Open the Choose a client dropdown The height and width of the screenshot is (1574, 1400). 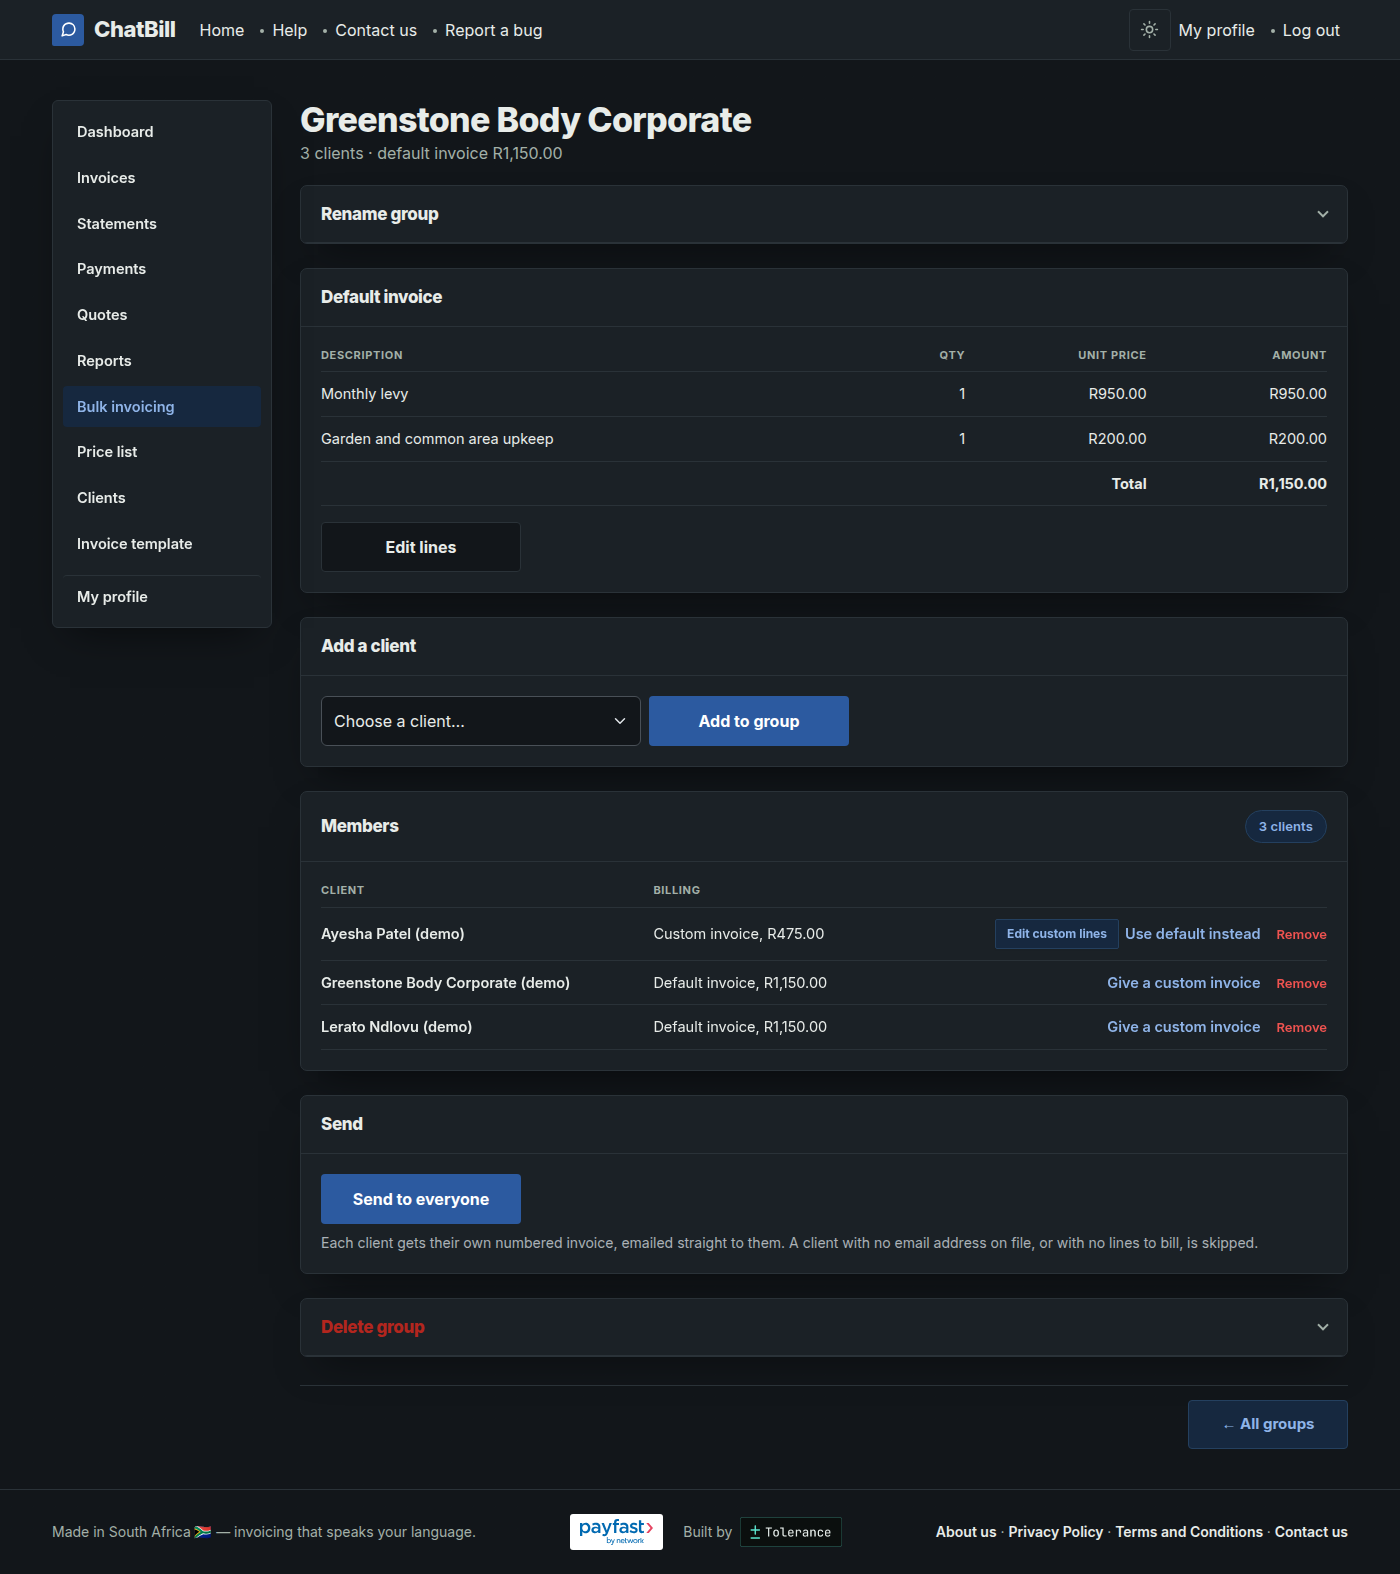click(x=481, y=721)
